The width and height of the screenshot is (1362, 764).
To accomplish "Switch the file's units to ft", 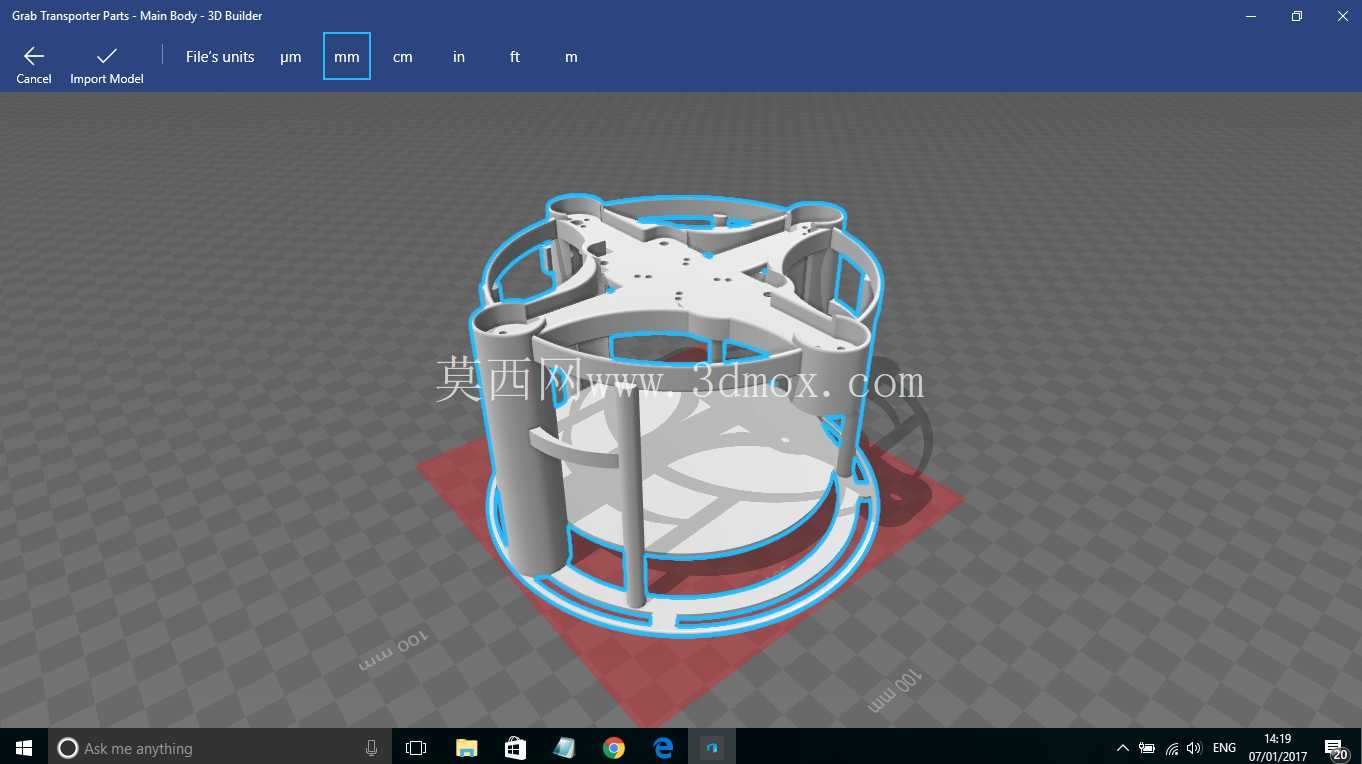I will [515, 57].
